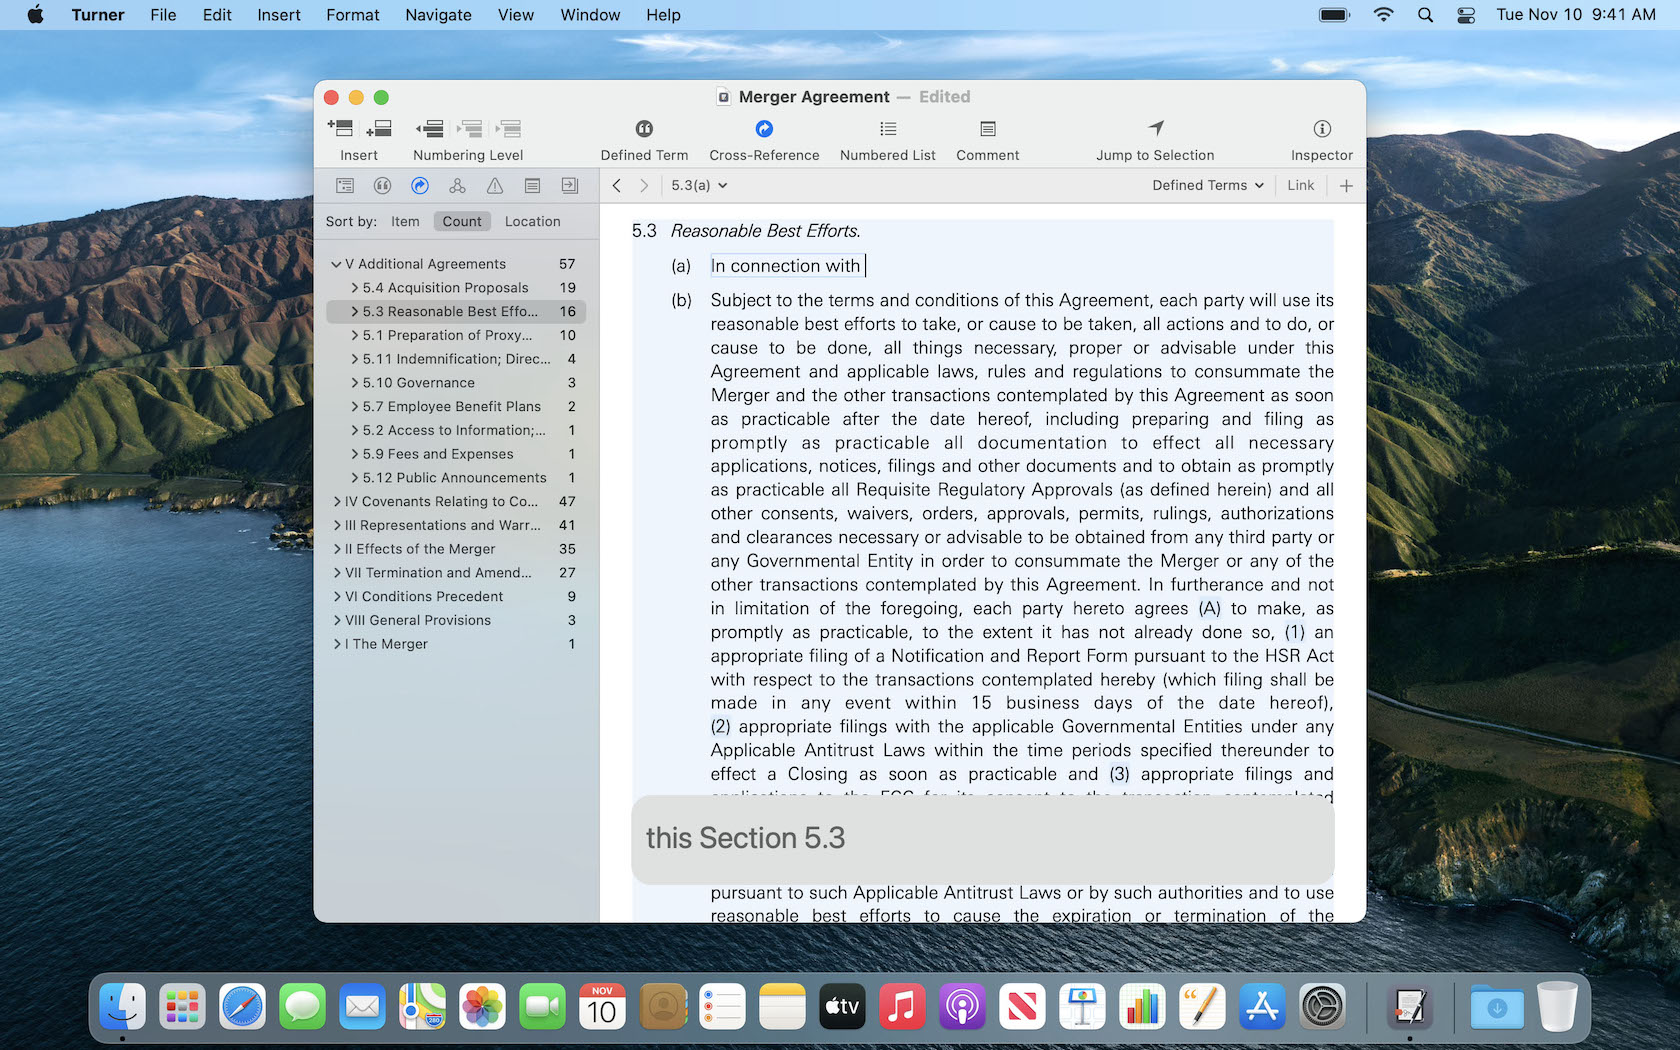Image resolution: width=1680 pixels, height=1050 pixels.
Task: Show outline tab in sidebar
Action: pos(345,185)
